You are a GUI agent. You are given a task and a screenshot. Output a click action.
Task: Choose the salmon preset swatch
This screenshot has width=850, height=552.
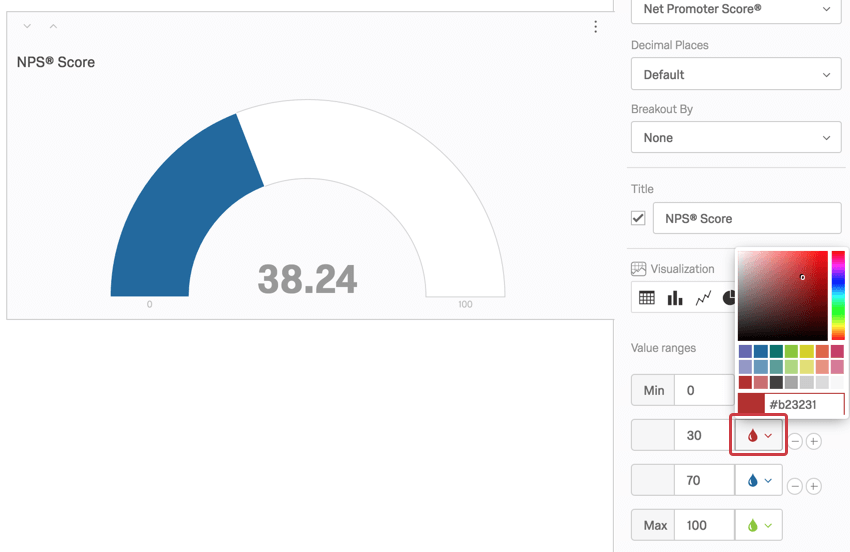822,367
